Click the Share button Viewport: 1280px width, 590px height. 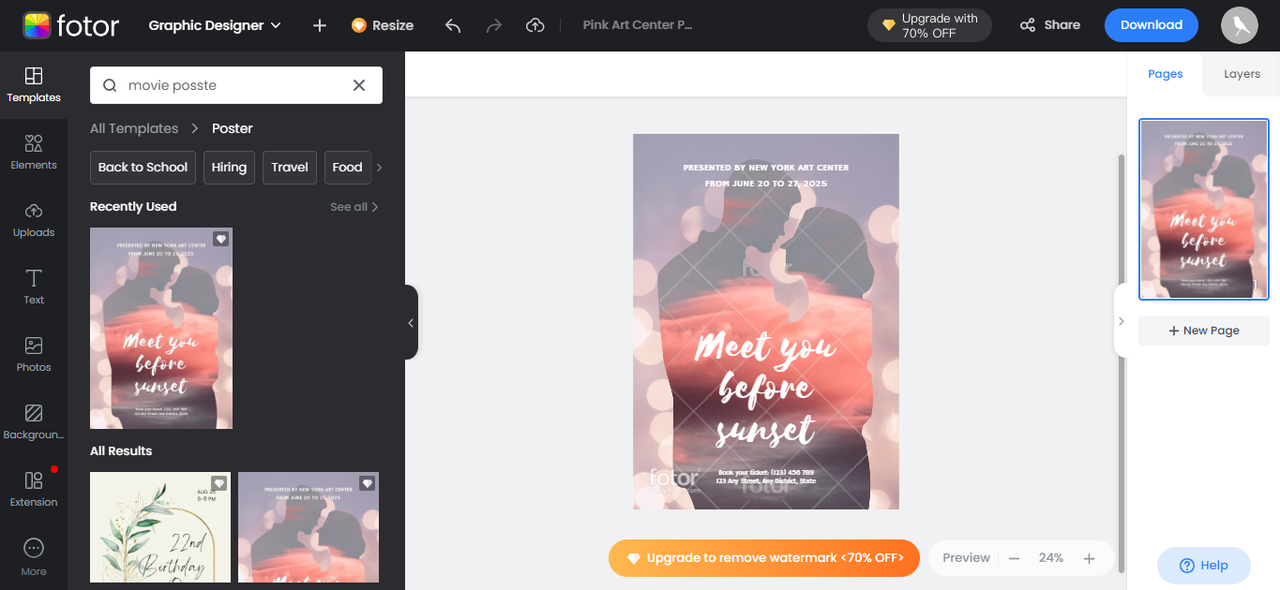click(1050, 25)
